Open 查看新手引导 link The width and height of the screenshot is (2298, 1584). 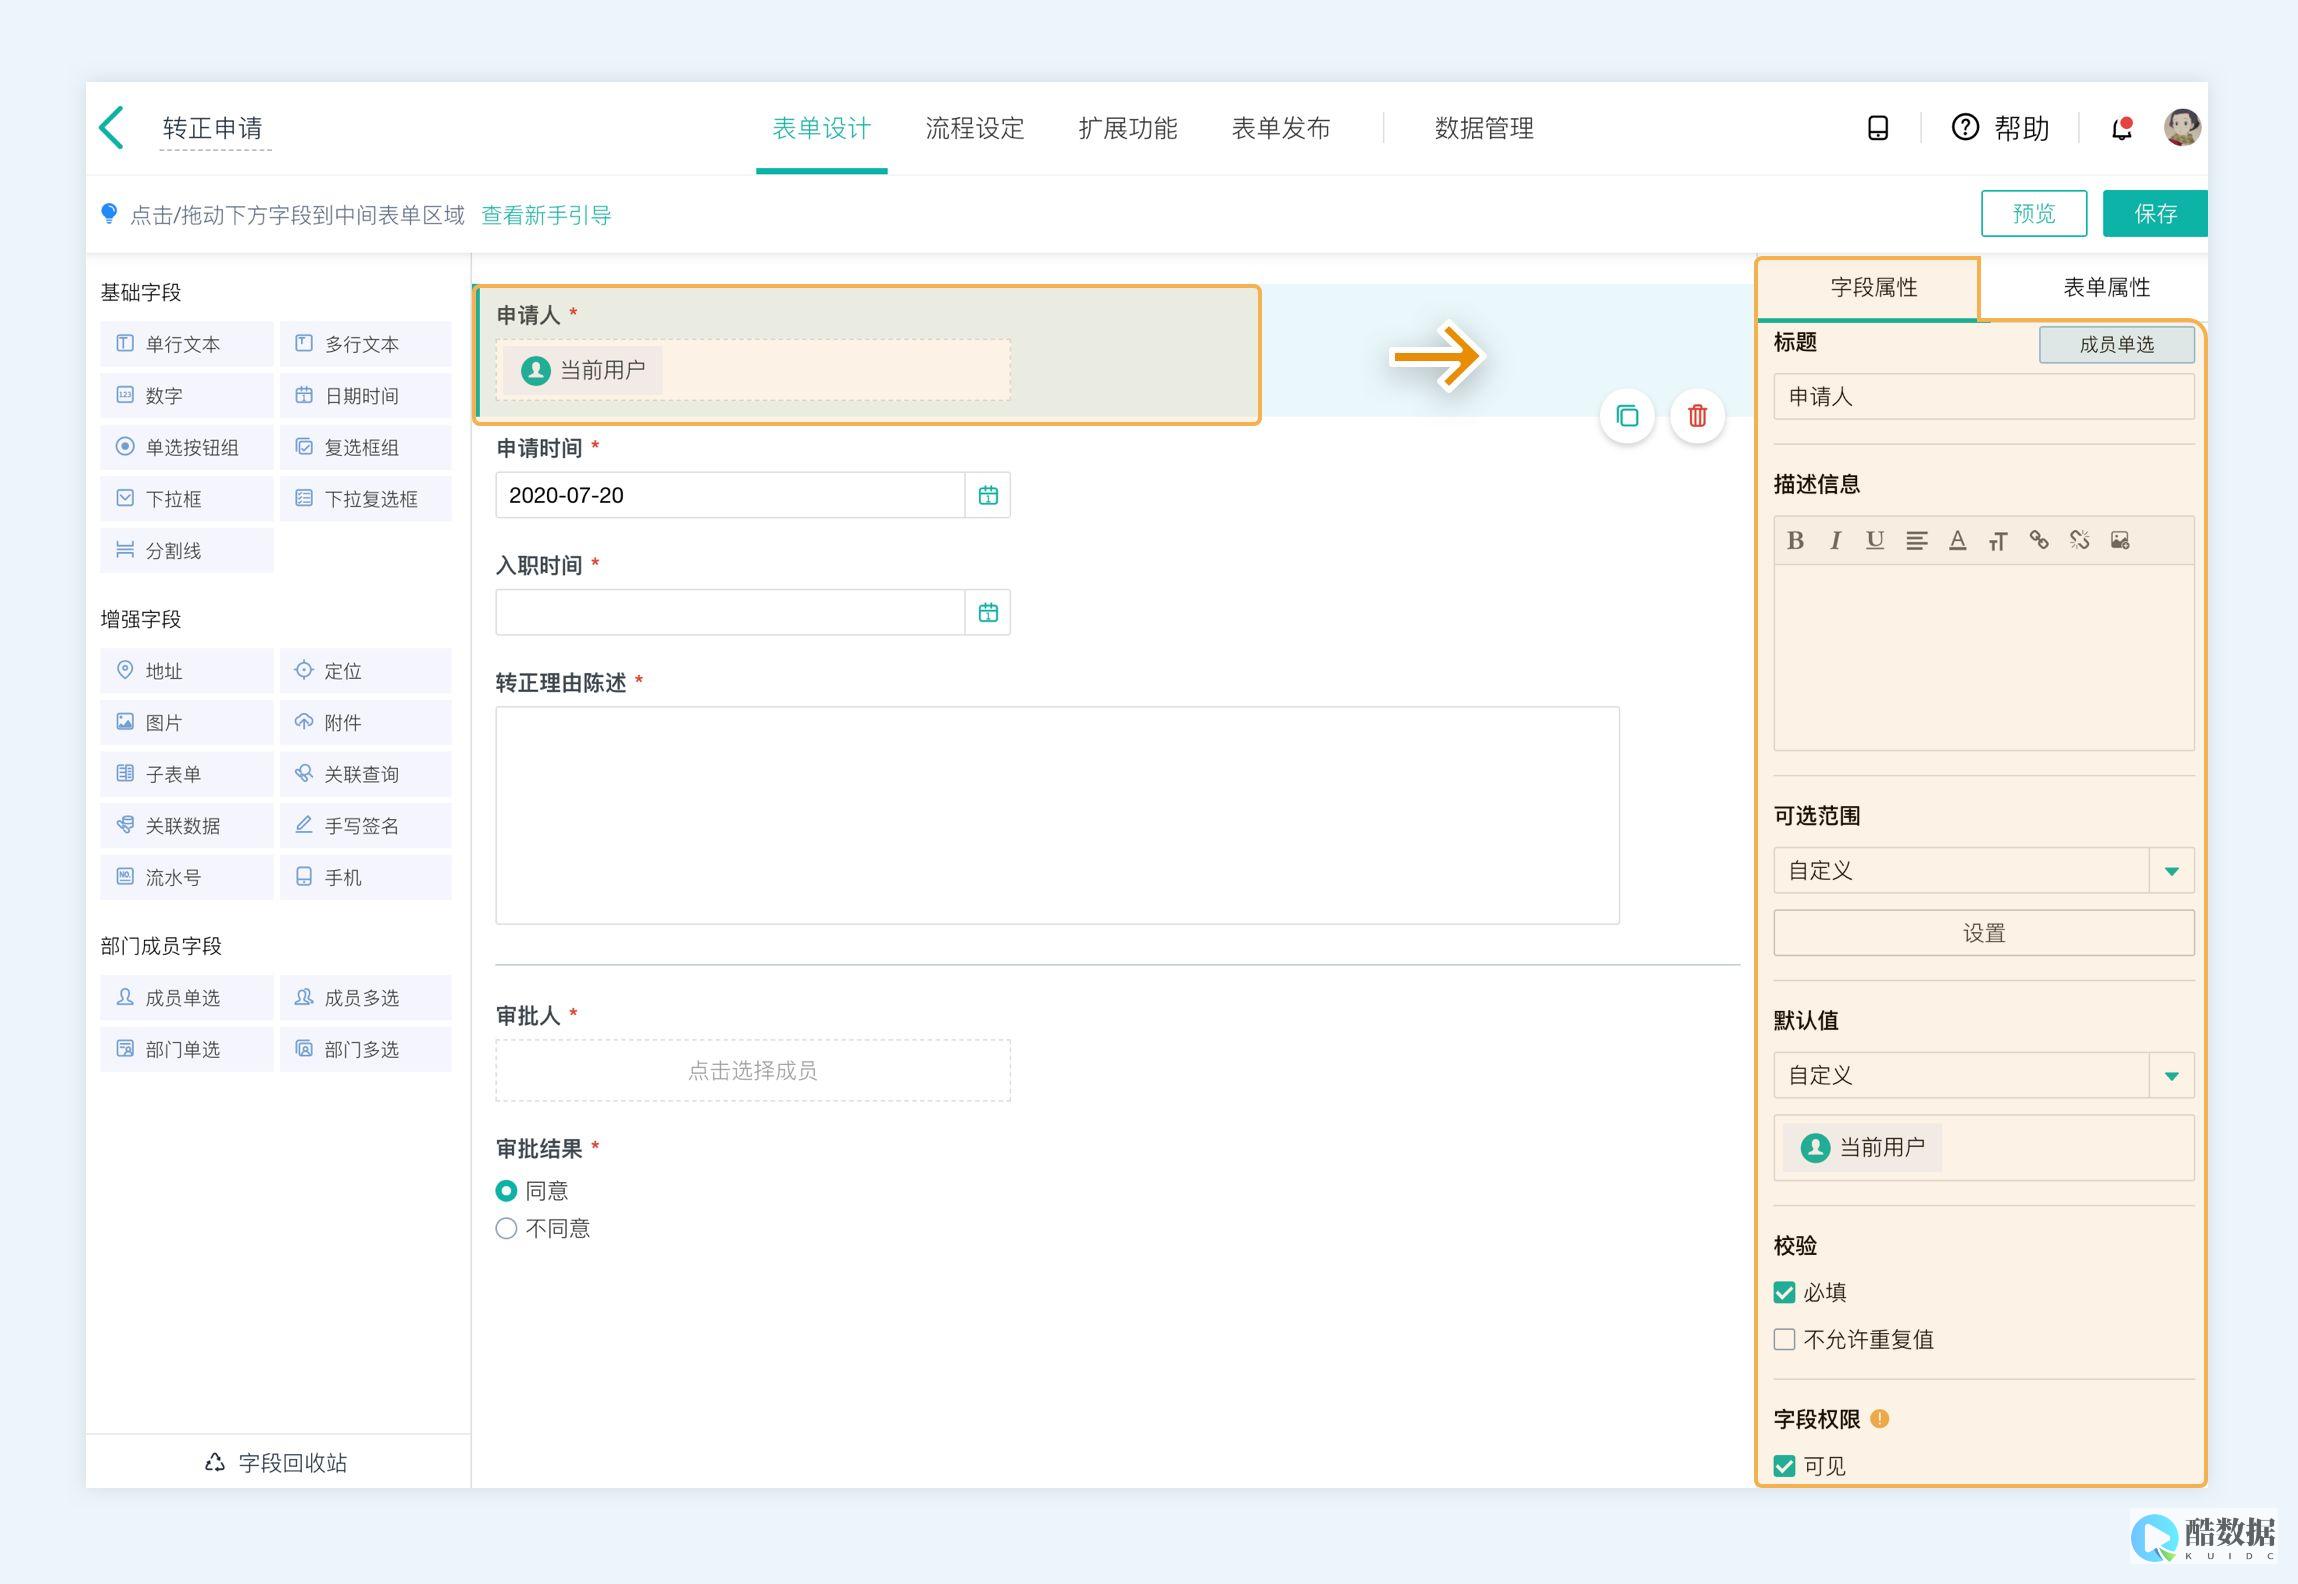click(546, 215)
